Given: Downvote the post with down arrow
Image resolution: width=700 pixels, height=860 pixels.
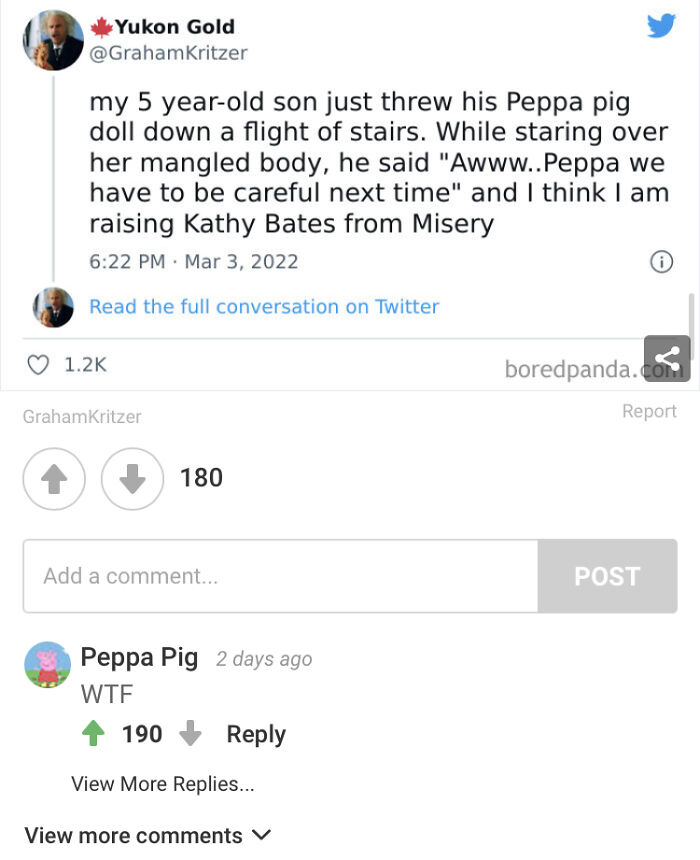Looking at the screenshot, I should coord(132,479).
